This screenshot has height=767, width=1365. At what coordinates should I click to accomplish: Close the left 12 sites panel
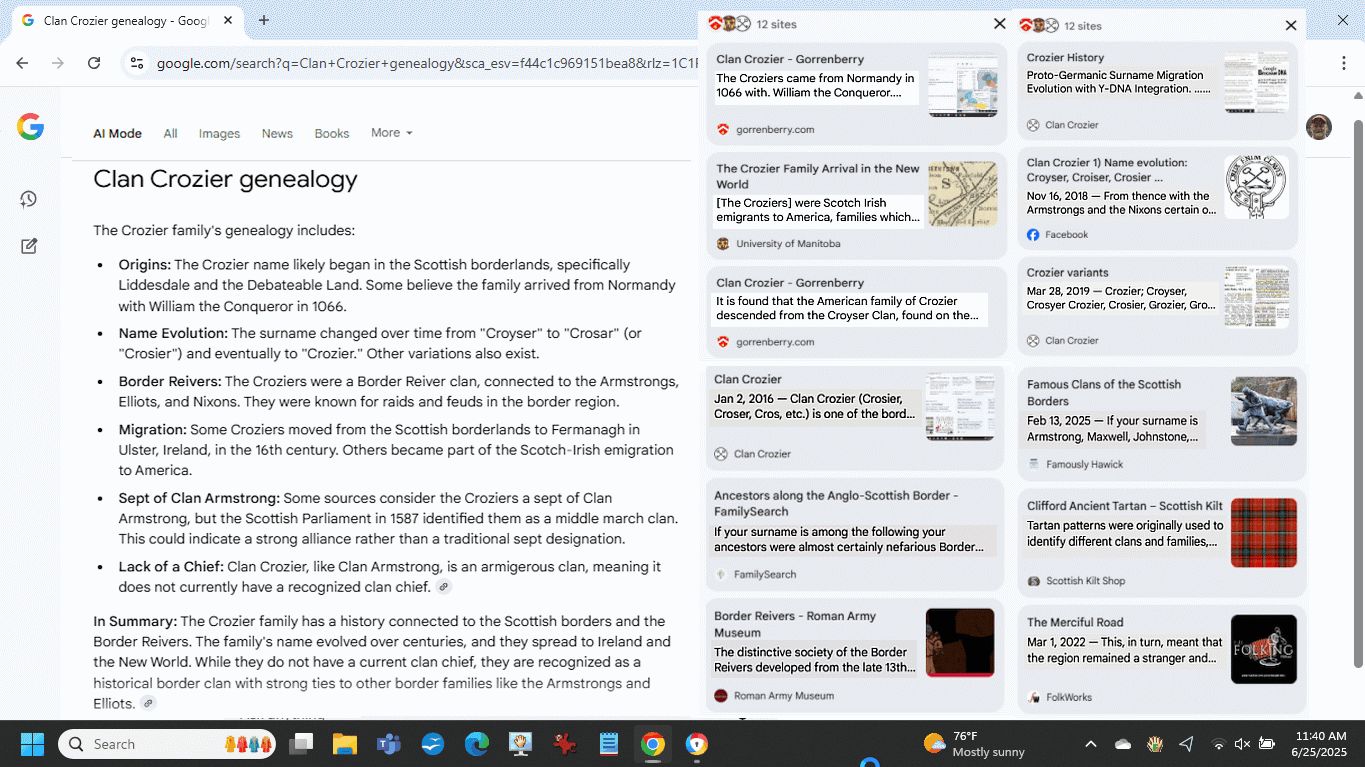point(1000,24)
